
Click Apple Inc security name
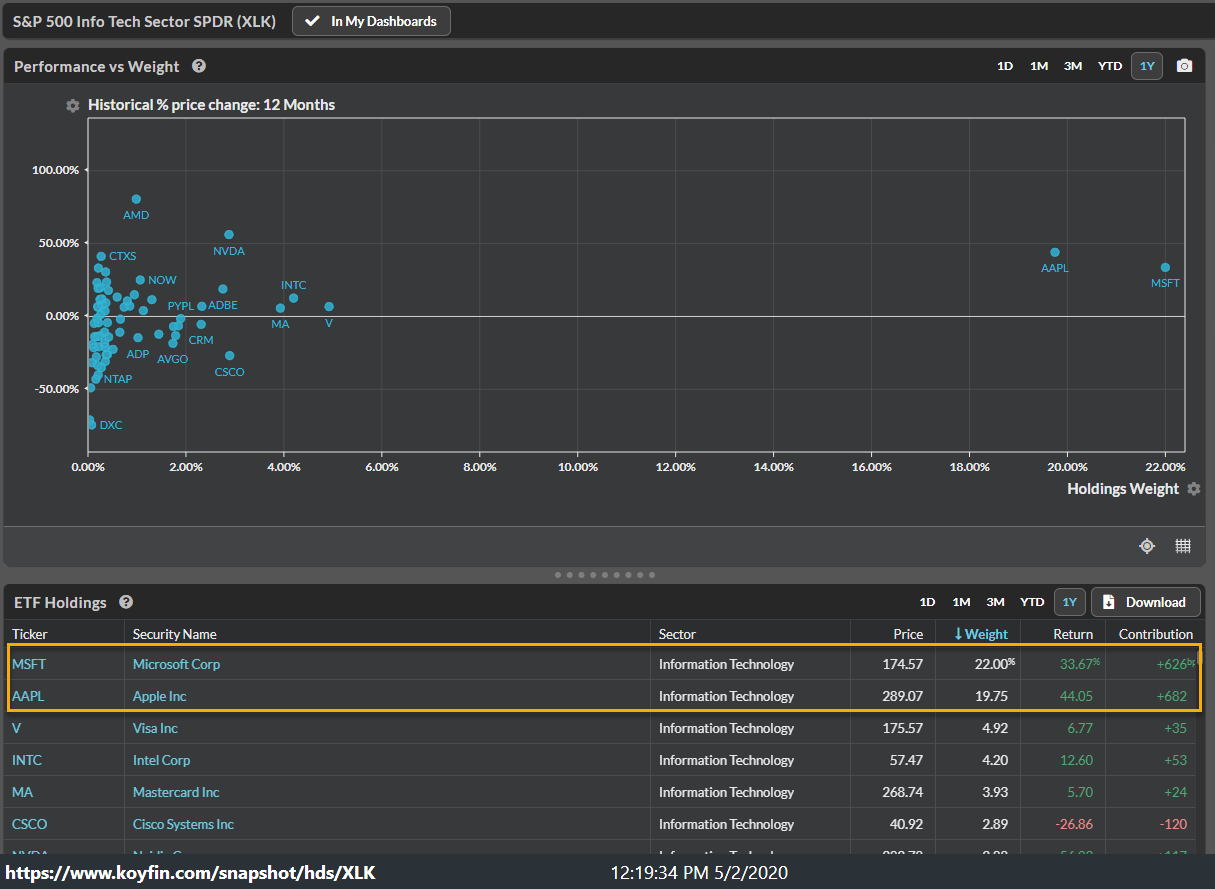pos(160,696)
